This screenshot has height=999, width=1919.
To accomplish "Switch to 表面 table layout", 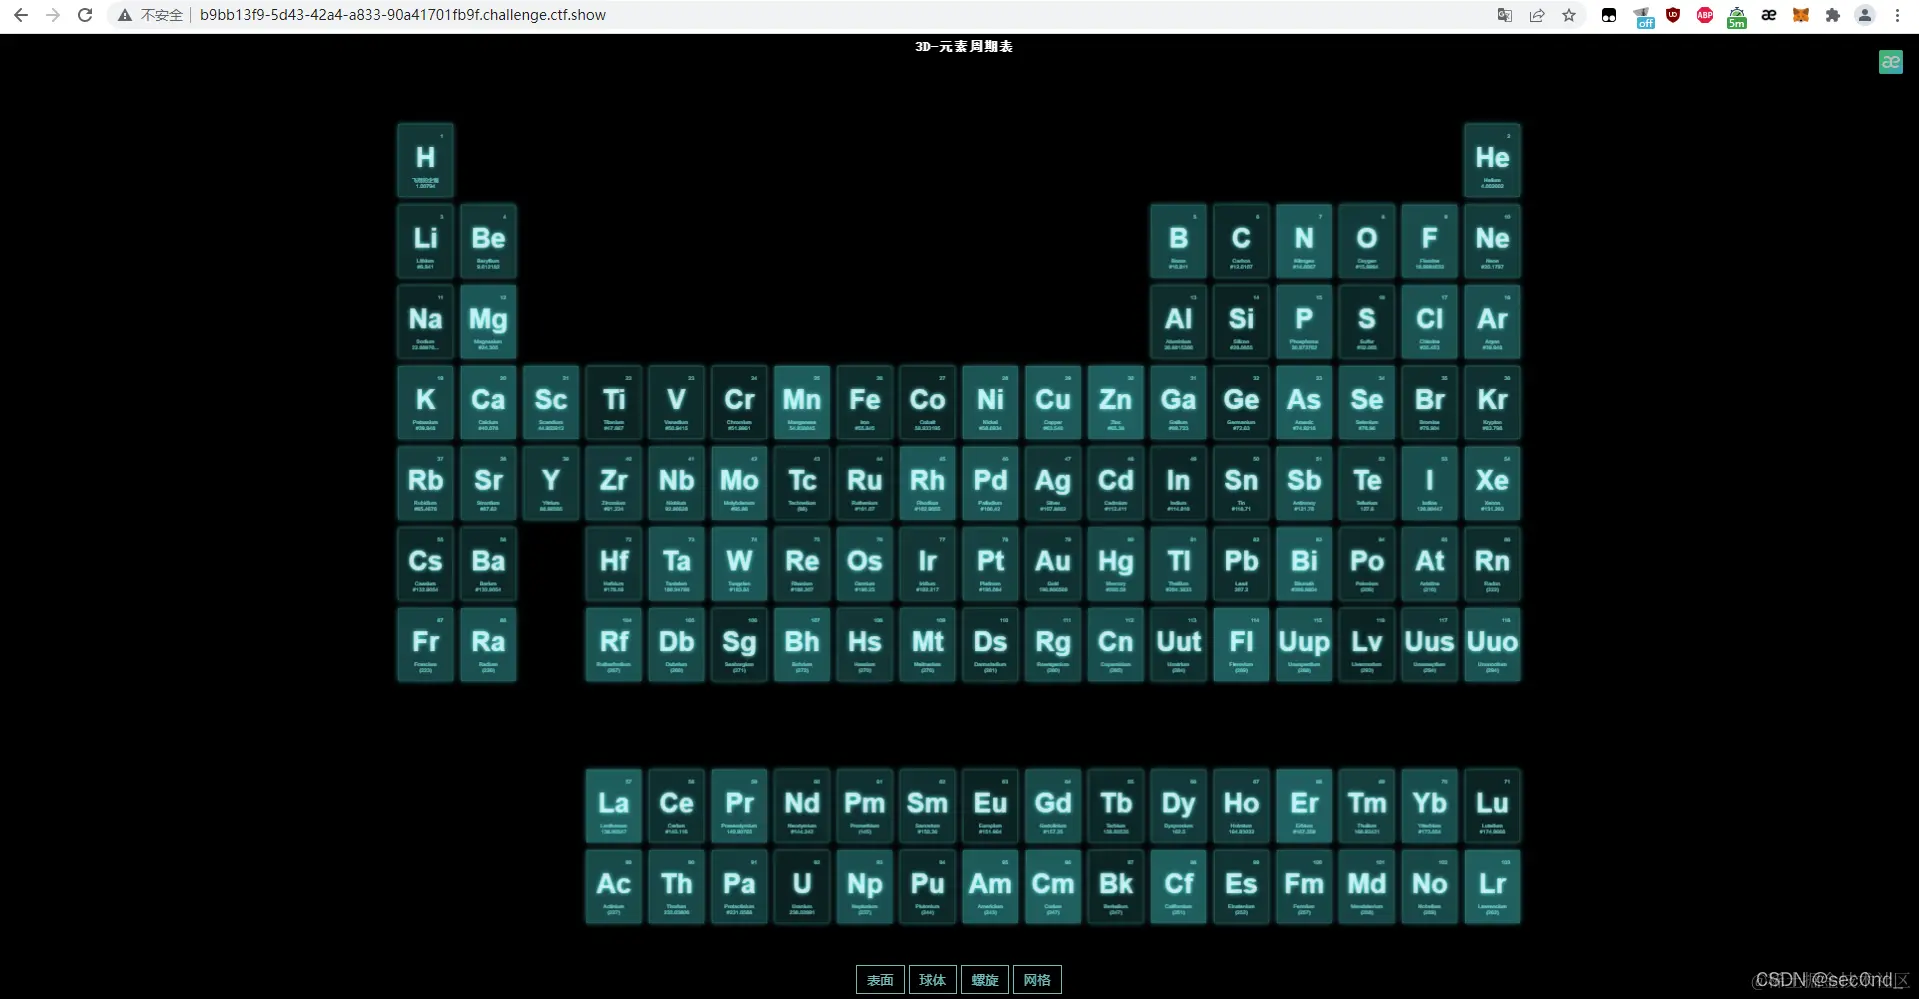I will (880, 980).
